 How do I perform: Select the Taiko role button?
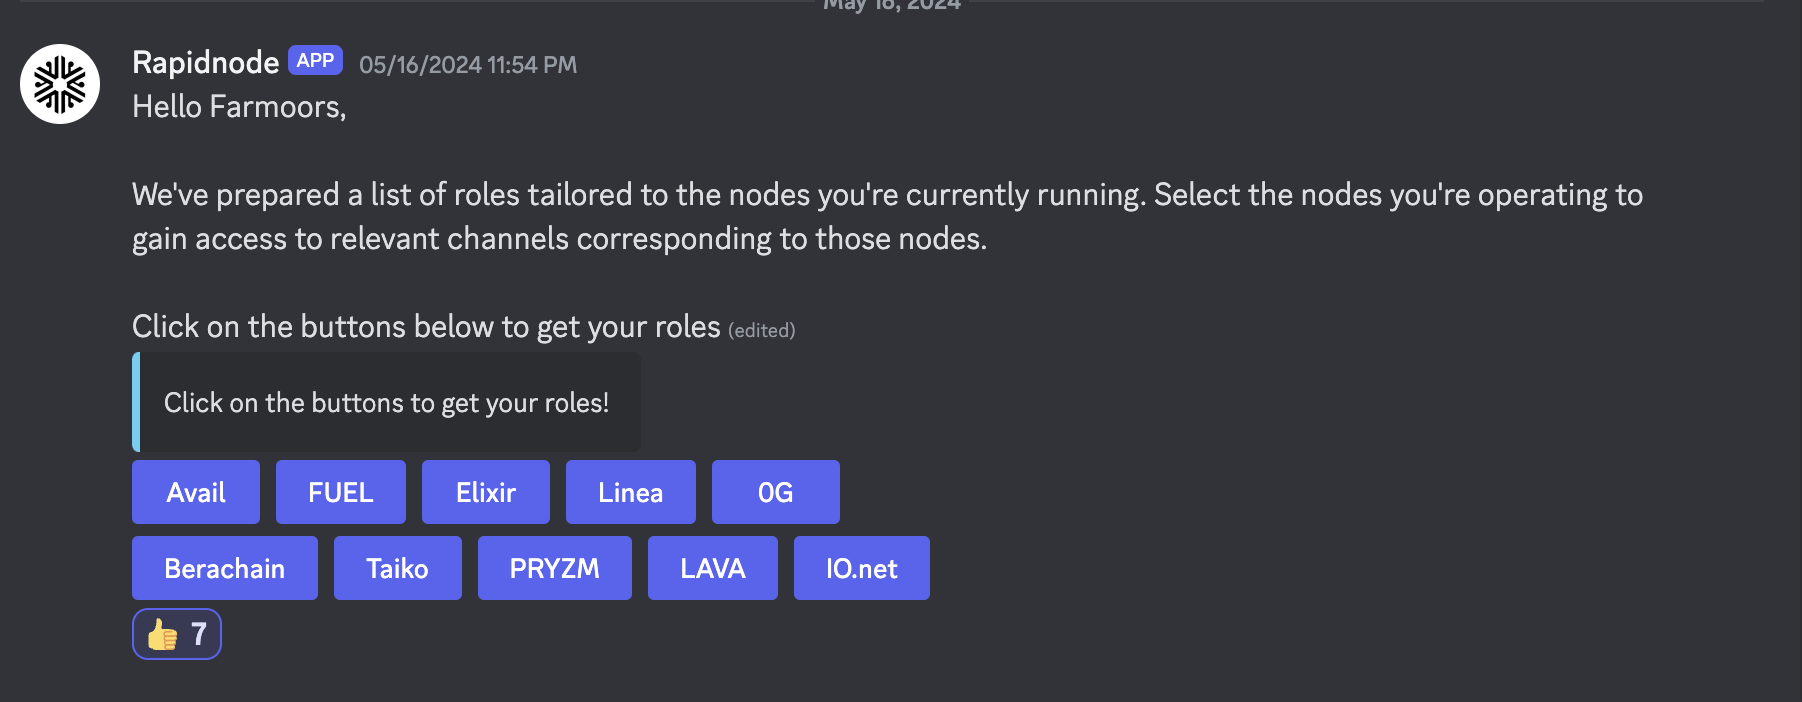click(x=398, y=568)
